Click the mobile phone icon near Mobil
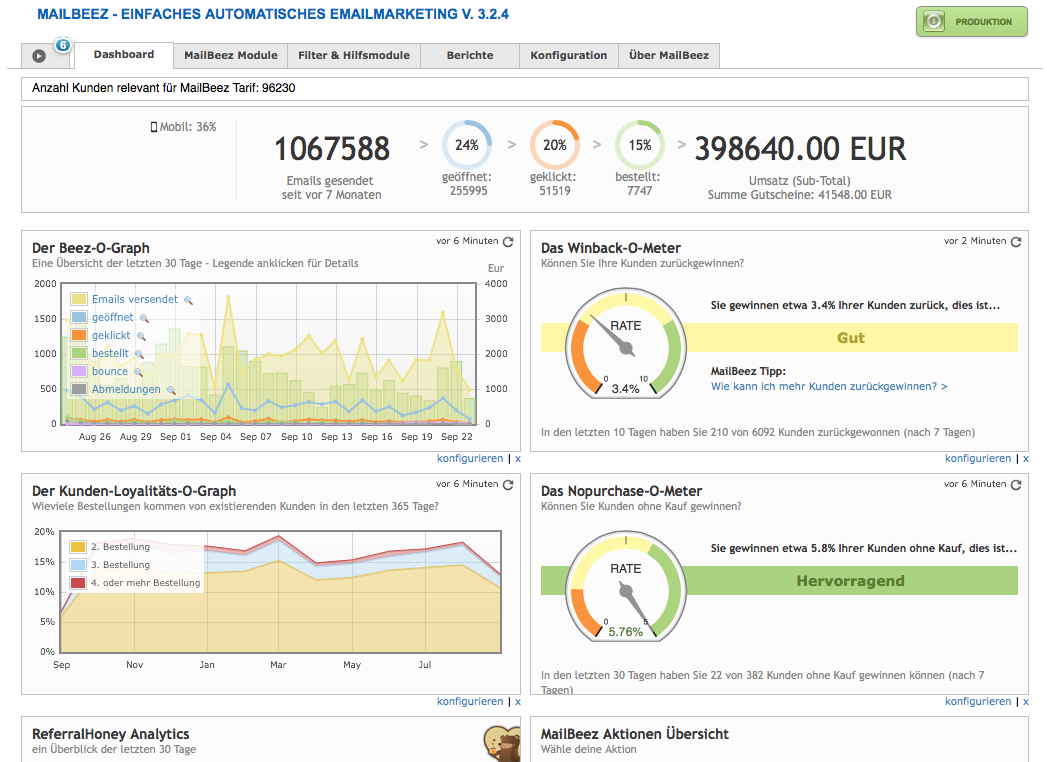 tap(154, 127)
